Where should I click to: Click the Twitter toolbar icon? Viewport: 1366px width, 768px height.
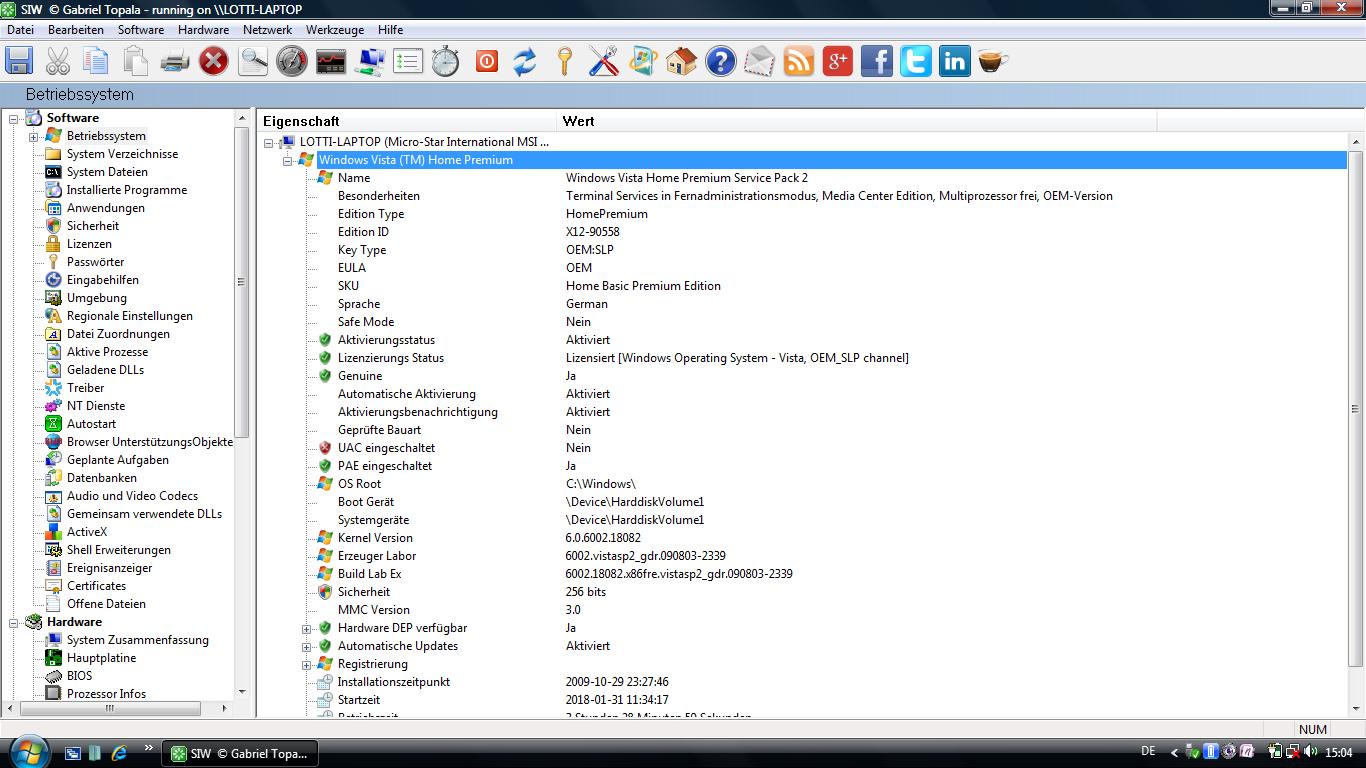pyautogui.click(x=915, y=61)
